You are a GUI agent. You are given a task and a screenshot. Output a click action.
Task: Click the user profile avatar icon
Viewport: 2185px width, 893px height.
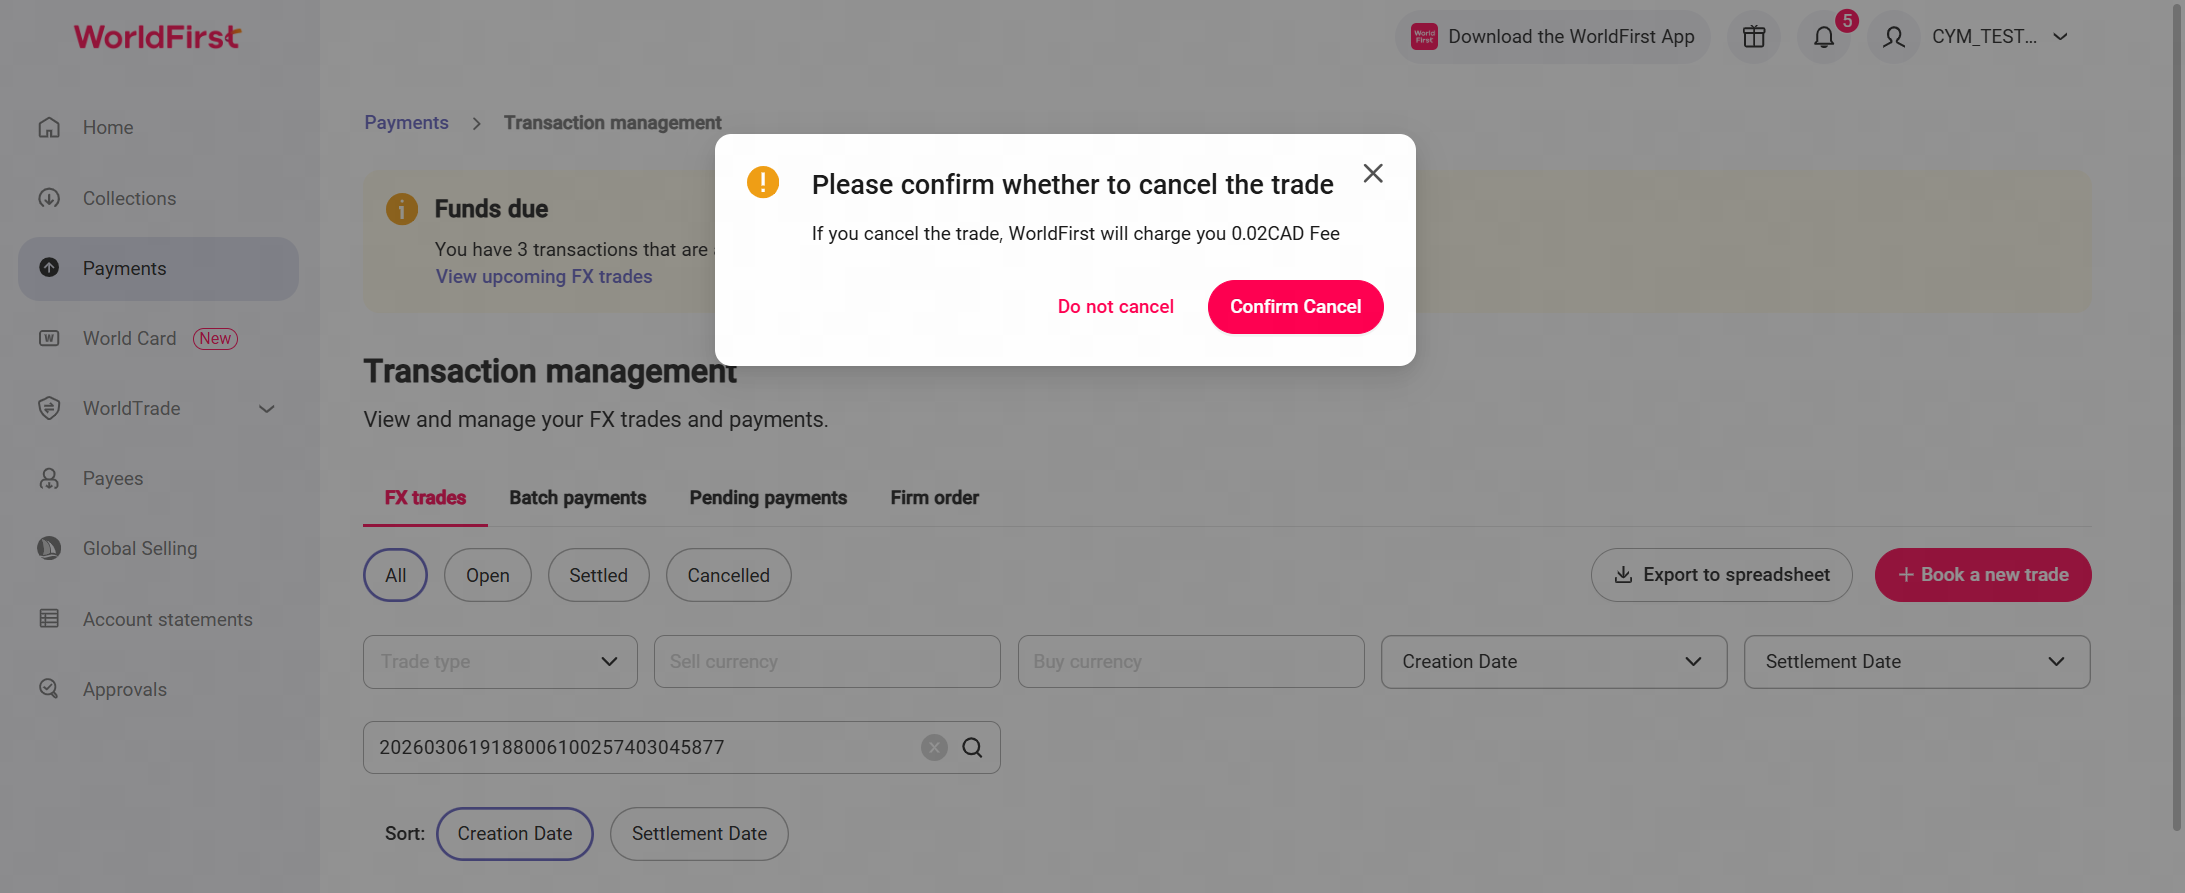[x=1893, y=38]
